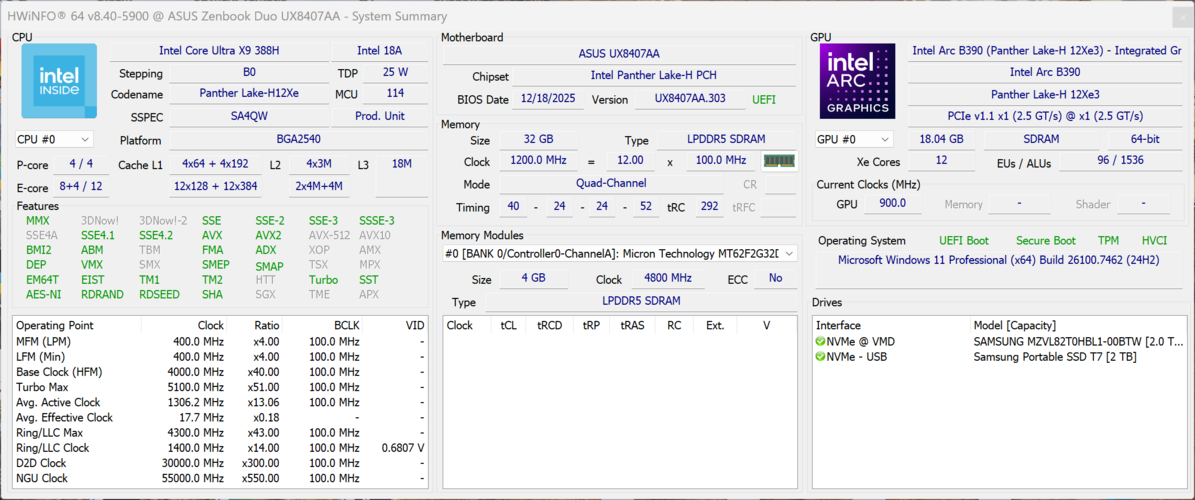The height and width of the screenshot is (500, 1195).
Task: Click the green check icon beside NVMe @ VMD
Action: coord(821,342)
